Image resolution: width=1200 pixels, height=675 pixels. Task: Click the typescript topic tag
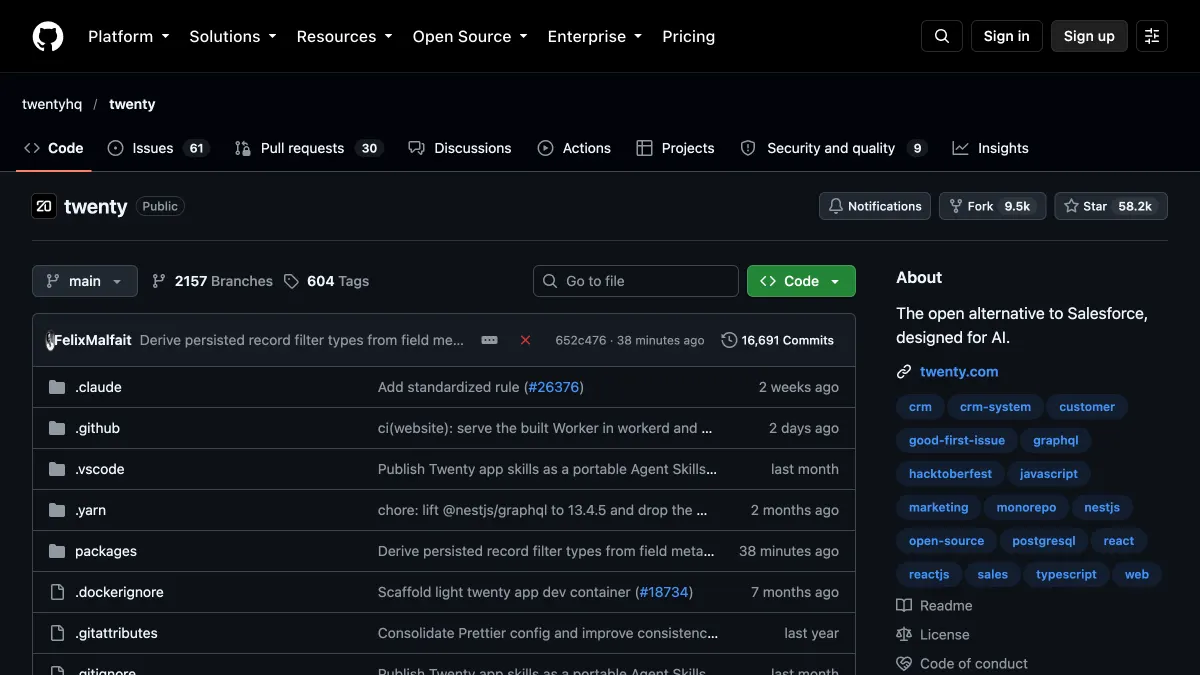[1066, 574]
